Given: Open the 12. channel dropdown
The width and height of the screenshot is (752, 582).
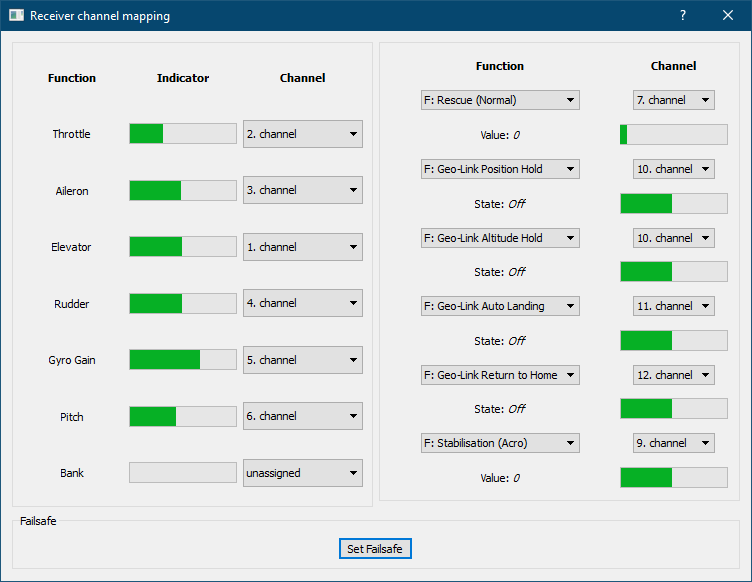Looking at the screenshot, I should click(x=673, y=375).
